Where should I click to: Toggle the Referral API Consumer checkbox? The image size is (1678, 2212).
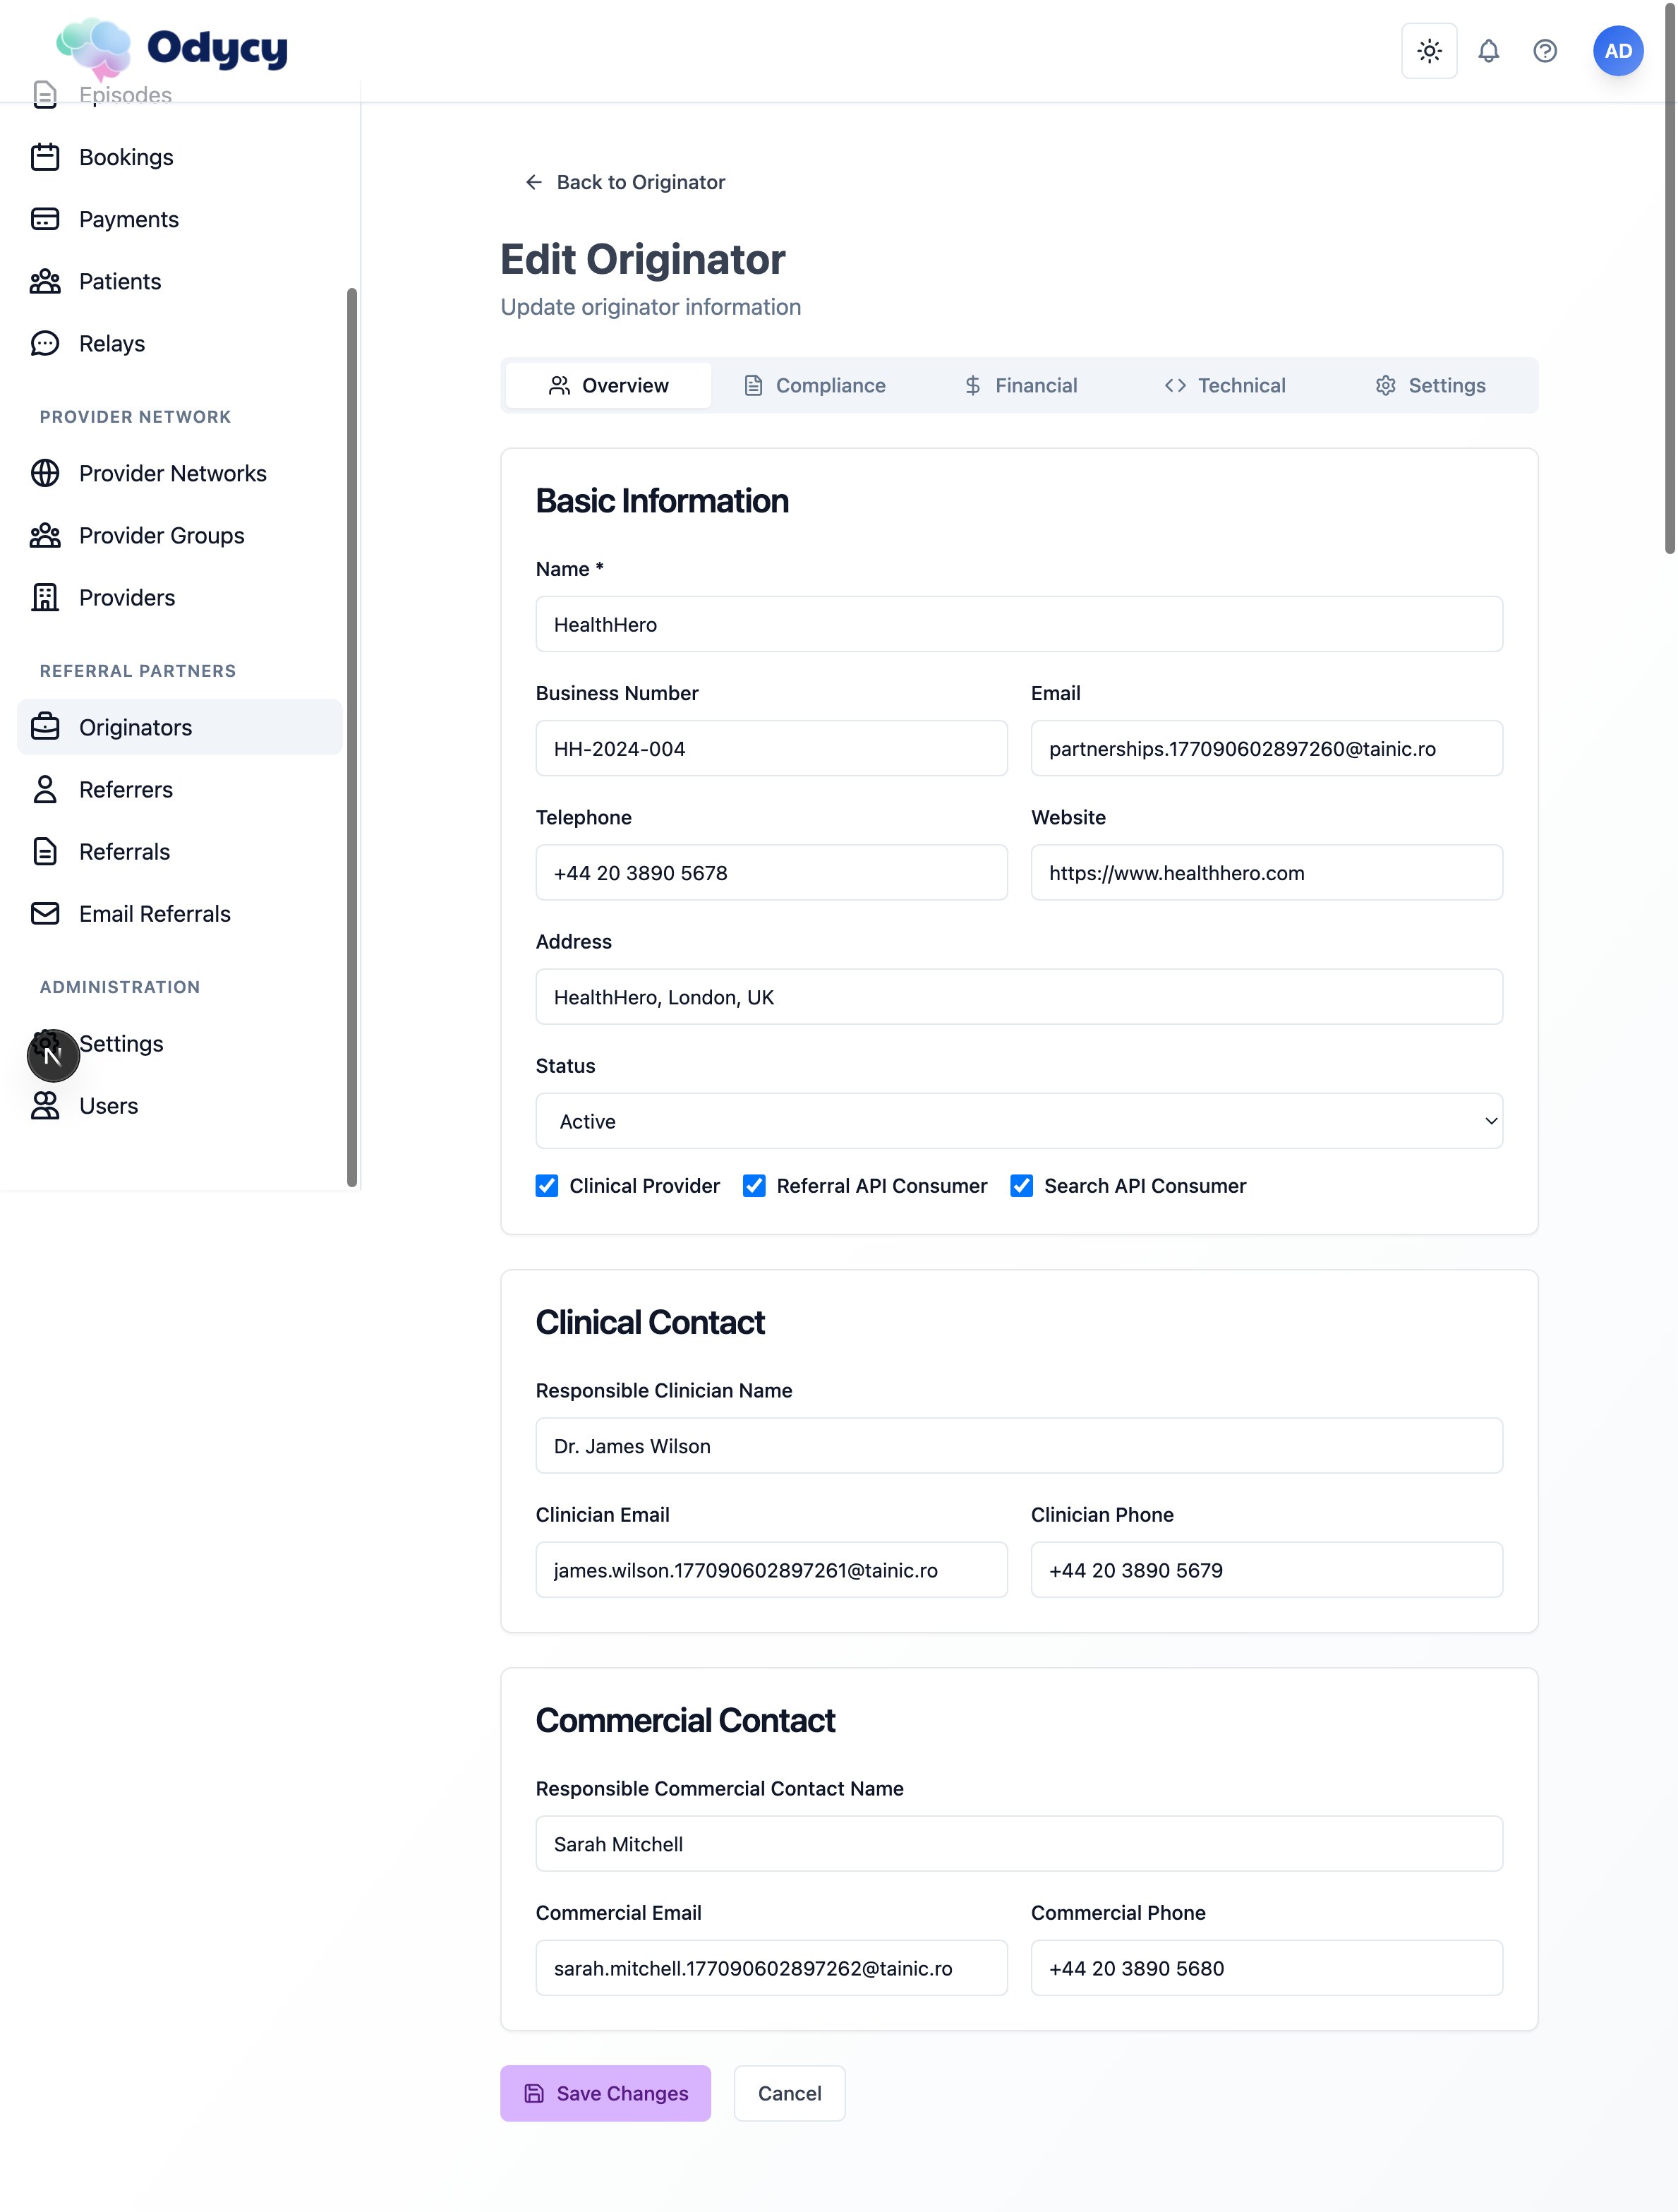[754, 1186]
